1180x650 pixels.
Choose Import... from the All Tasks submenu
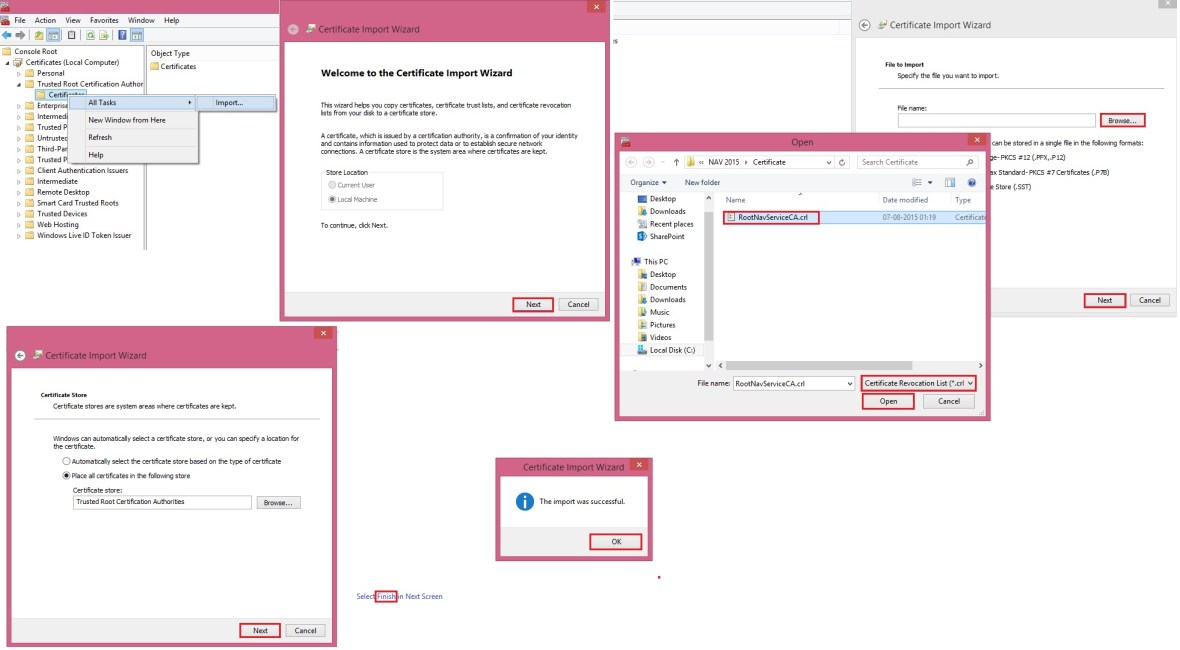pyautogui.click(x=229, y=102)
